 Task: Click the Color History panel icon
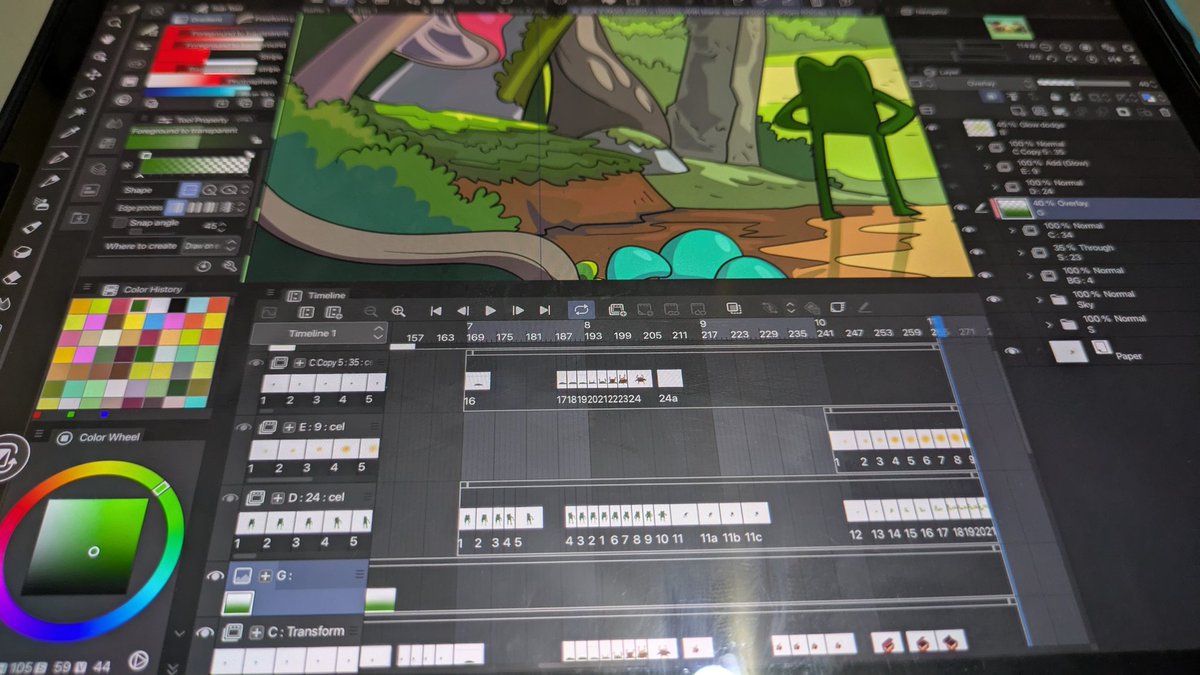pyautogui.click(x=109, y=290)
